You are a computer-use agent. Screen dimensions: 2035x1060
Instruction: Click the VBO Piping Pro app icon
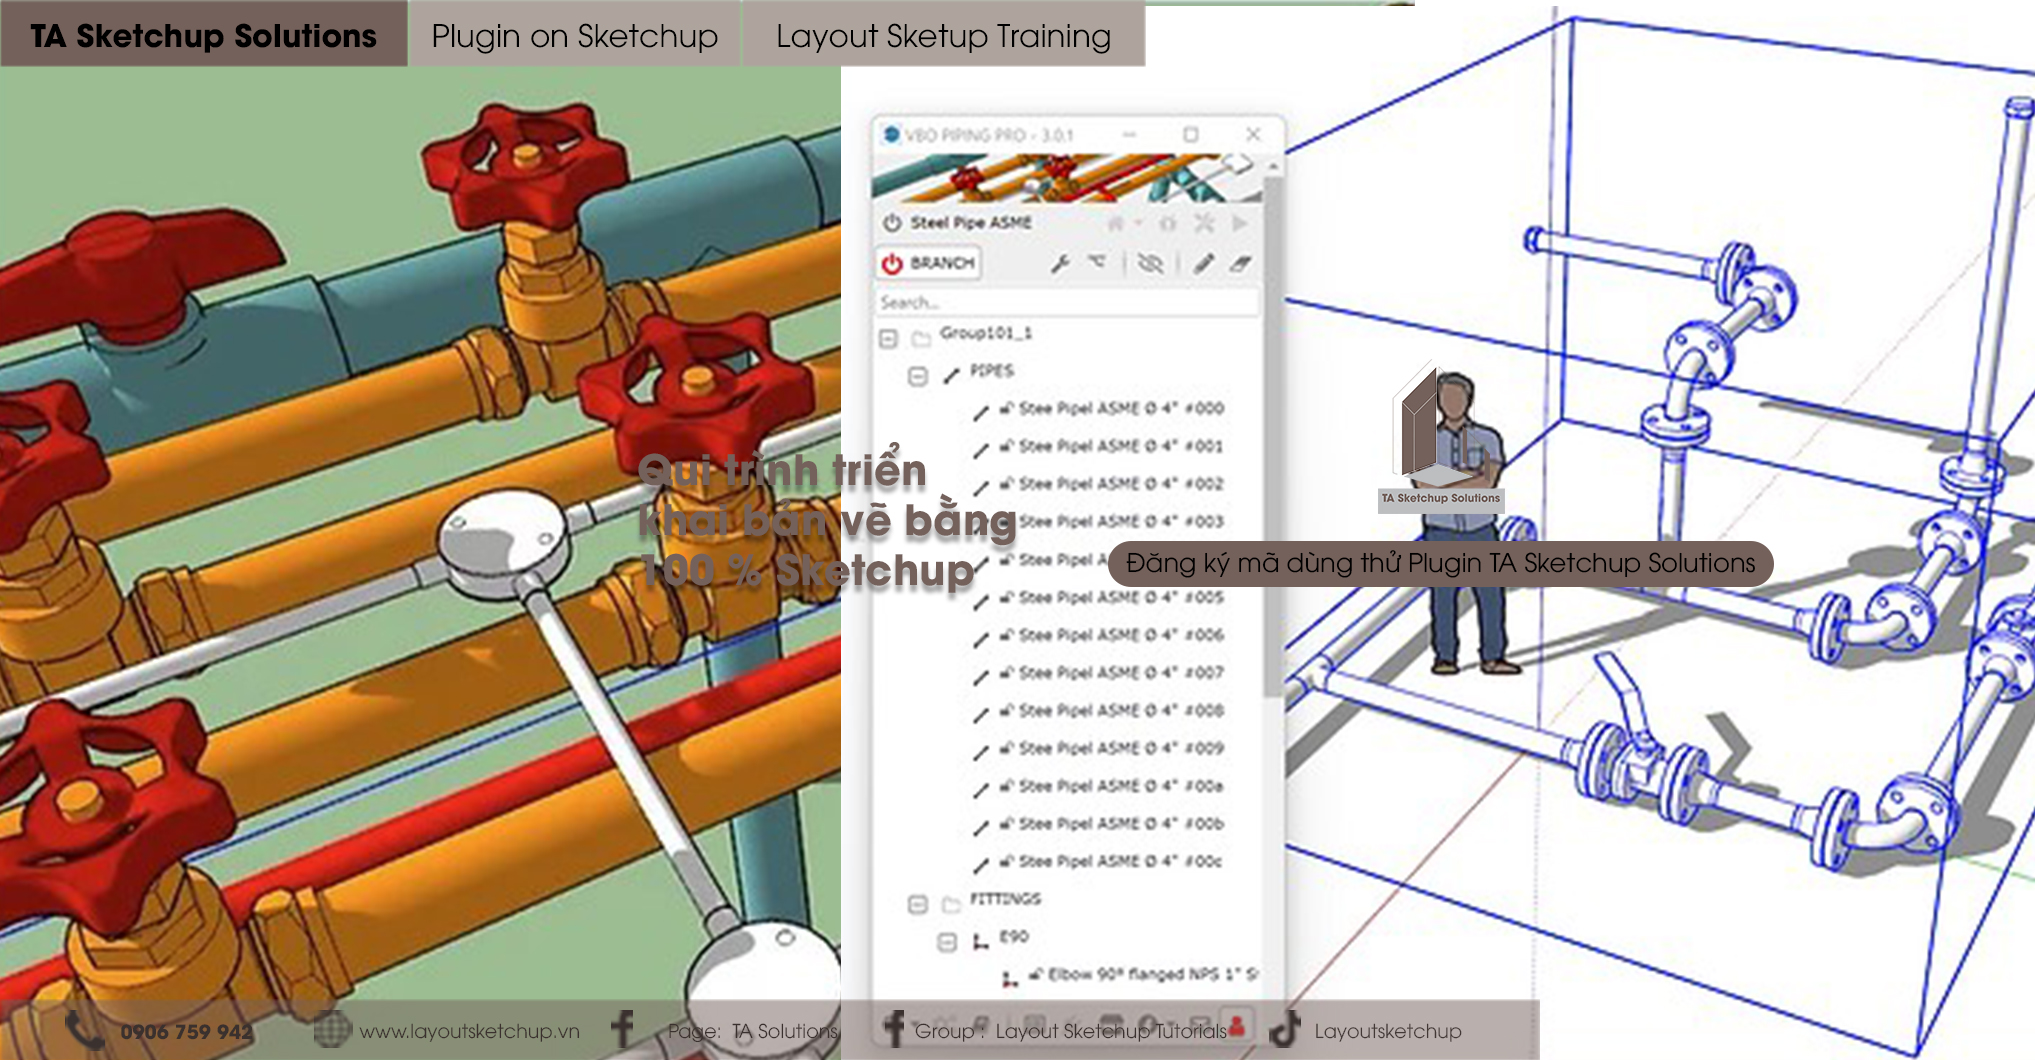(x=892, y=134)
